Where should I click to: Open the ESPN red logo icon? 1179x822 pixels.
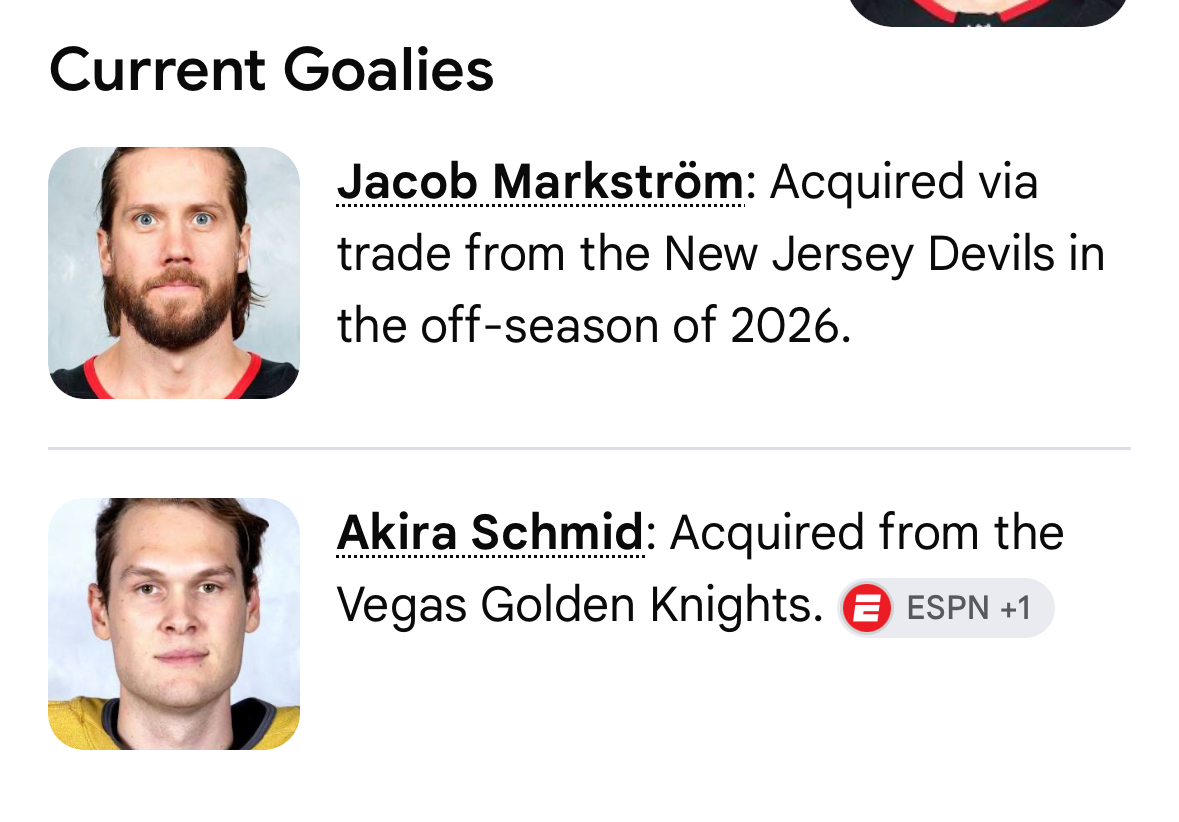(x=866, y=608)
